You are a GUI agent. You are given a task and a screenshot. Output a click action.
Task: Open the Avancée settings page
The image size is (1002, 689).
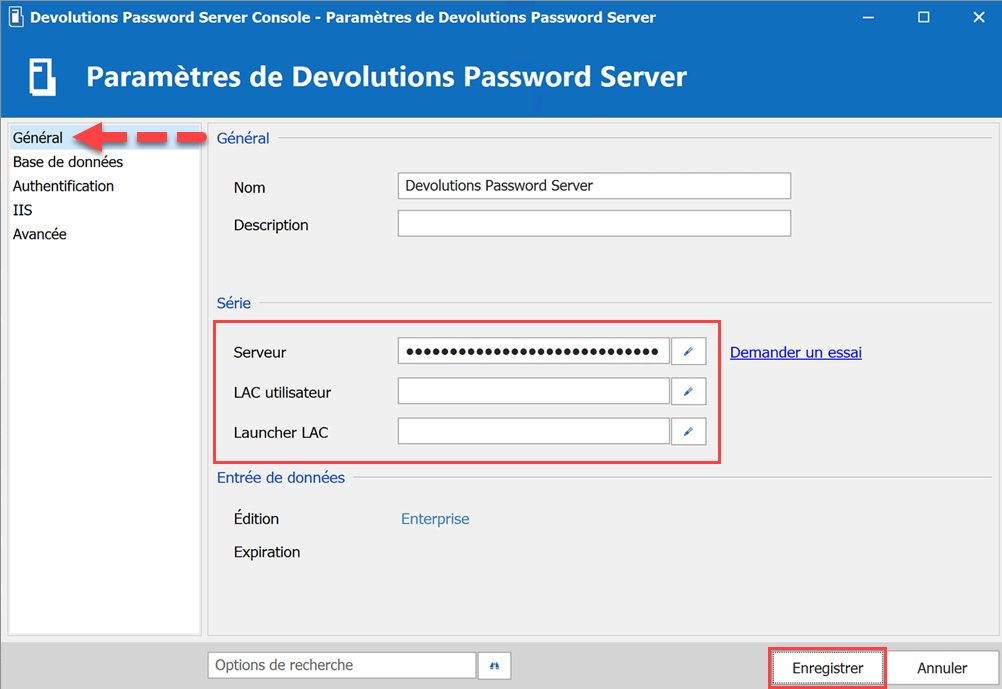tap(40, 234)
